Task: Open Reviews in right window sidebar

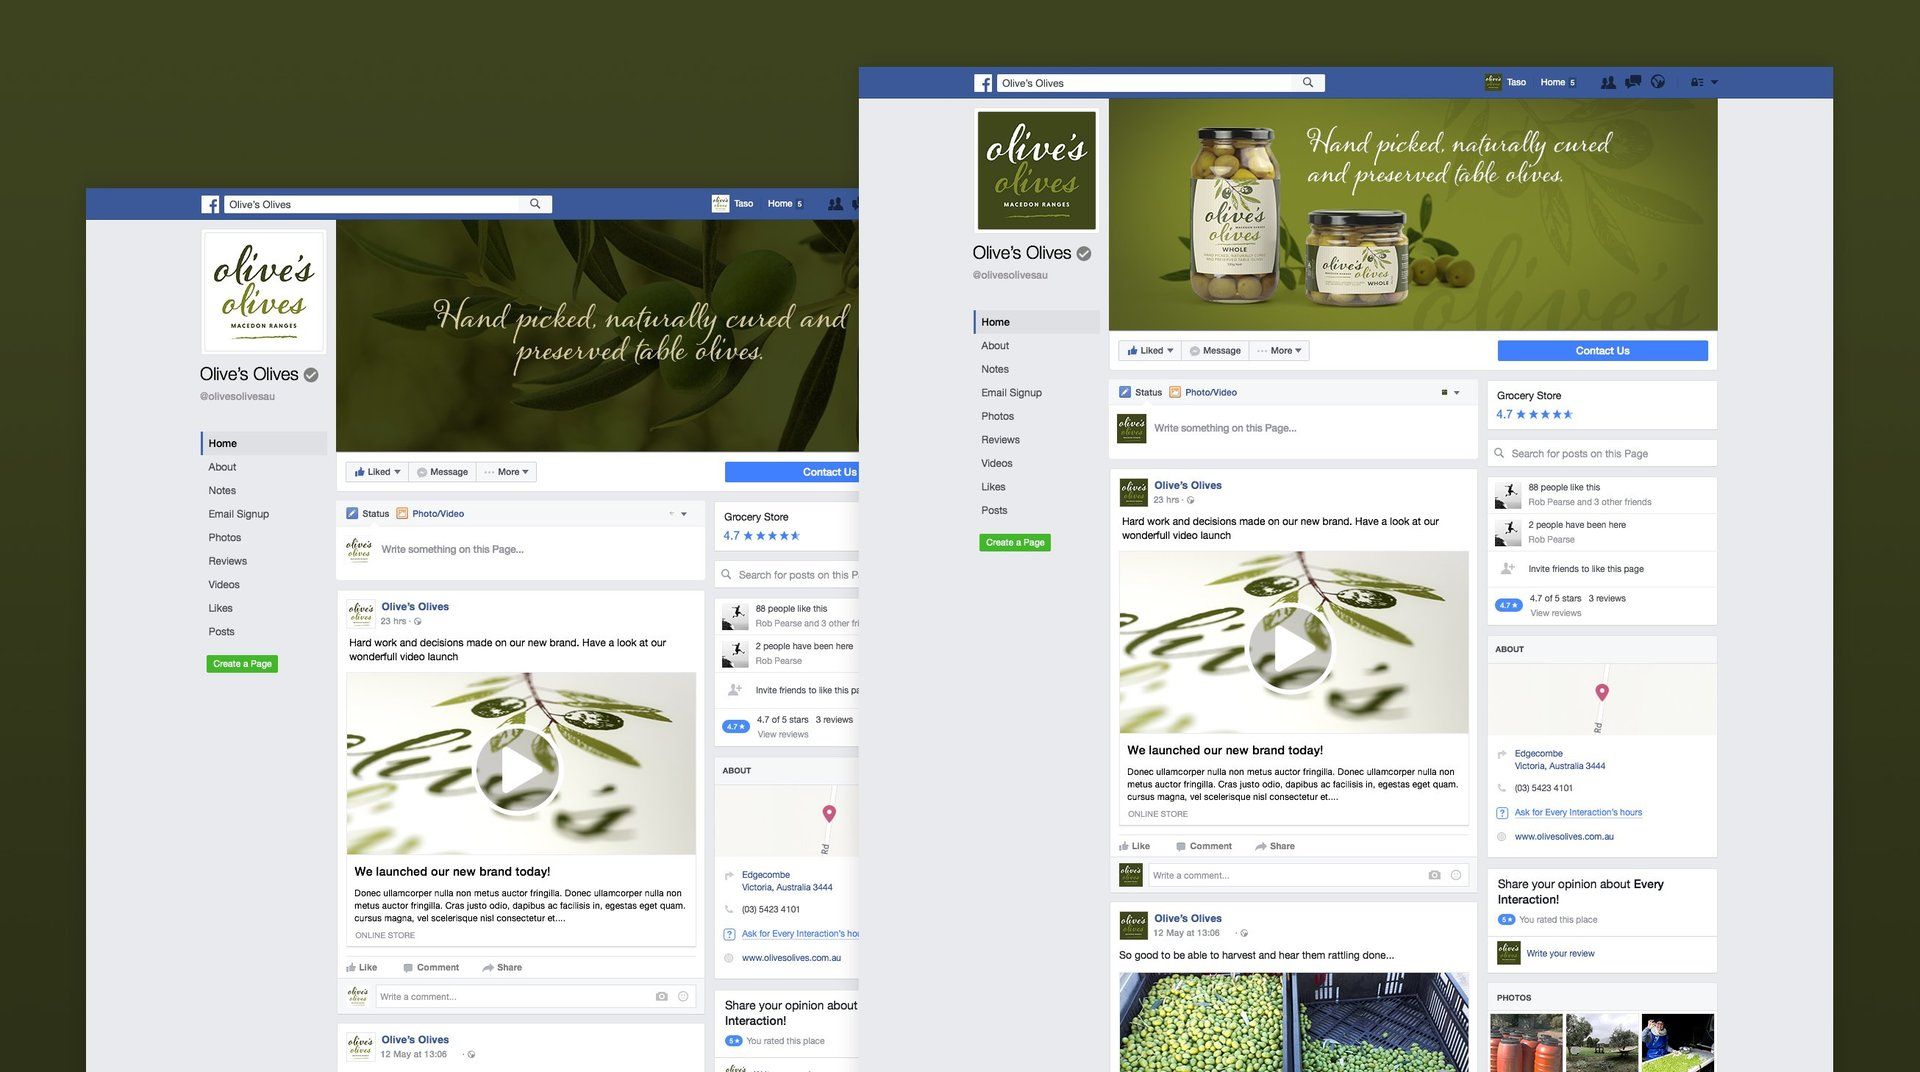Action: [1000, 440]
